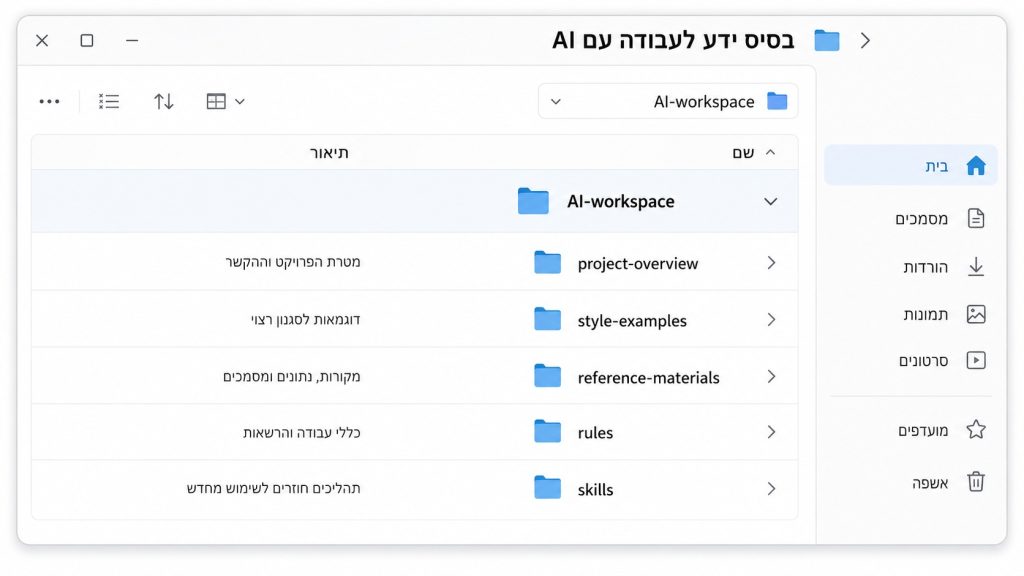Click the rules folder icon
Screen dimensions: 1024x576
(x=547, y=432)
